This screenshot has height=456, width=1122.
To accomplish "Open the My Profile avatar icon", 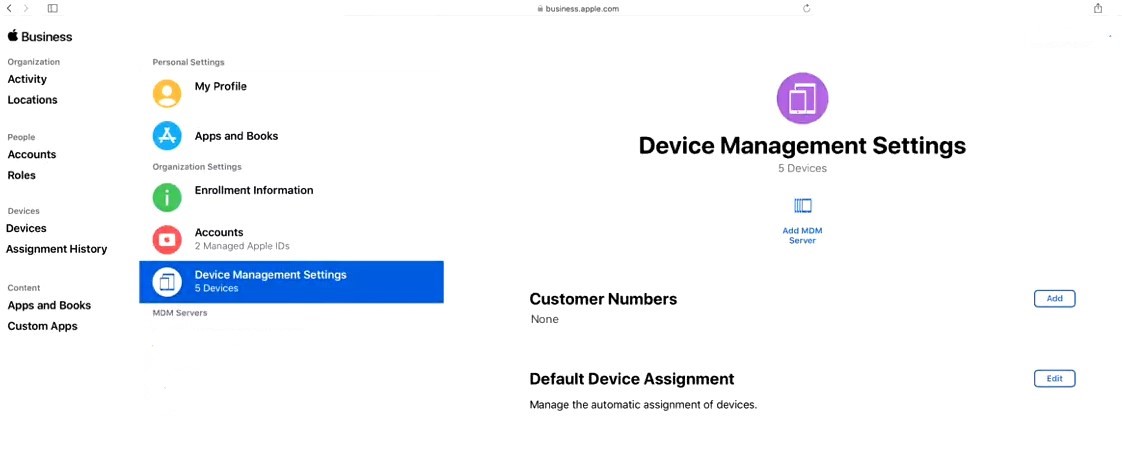I will point(167,94).
